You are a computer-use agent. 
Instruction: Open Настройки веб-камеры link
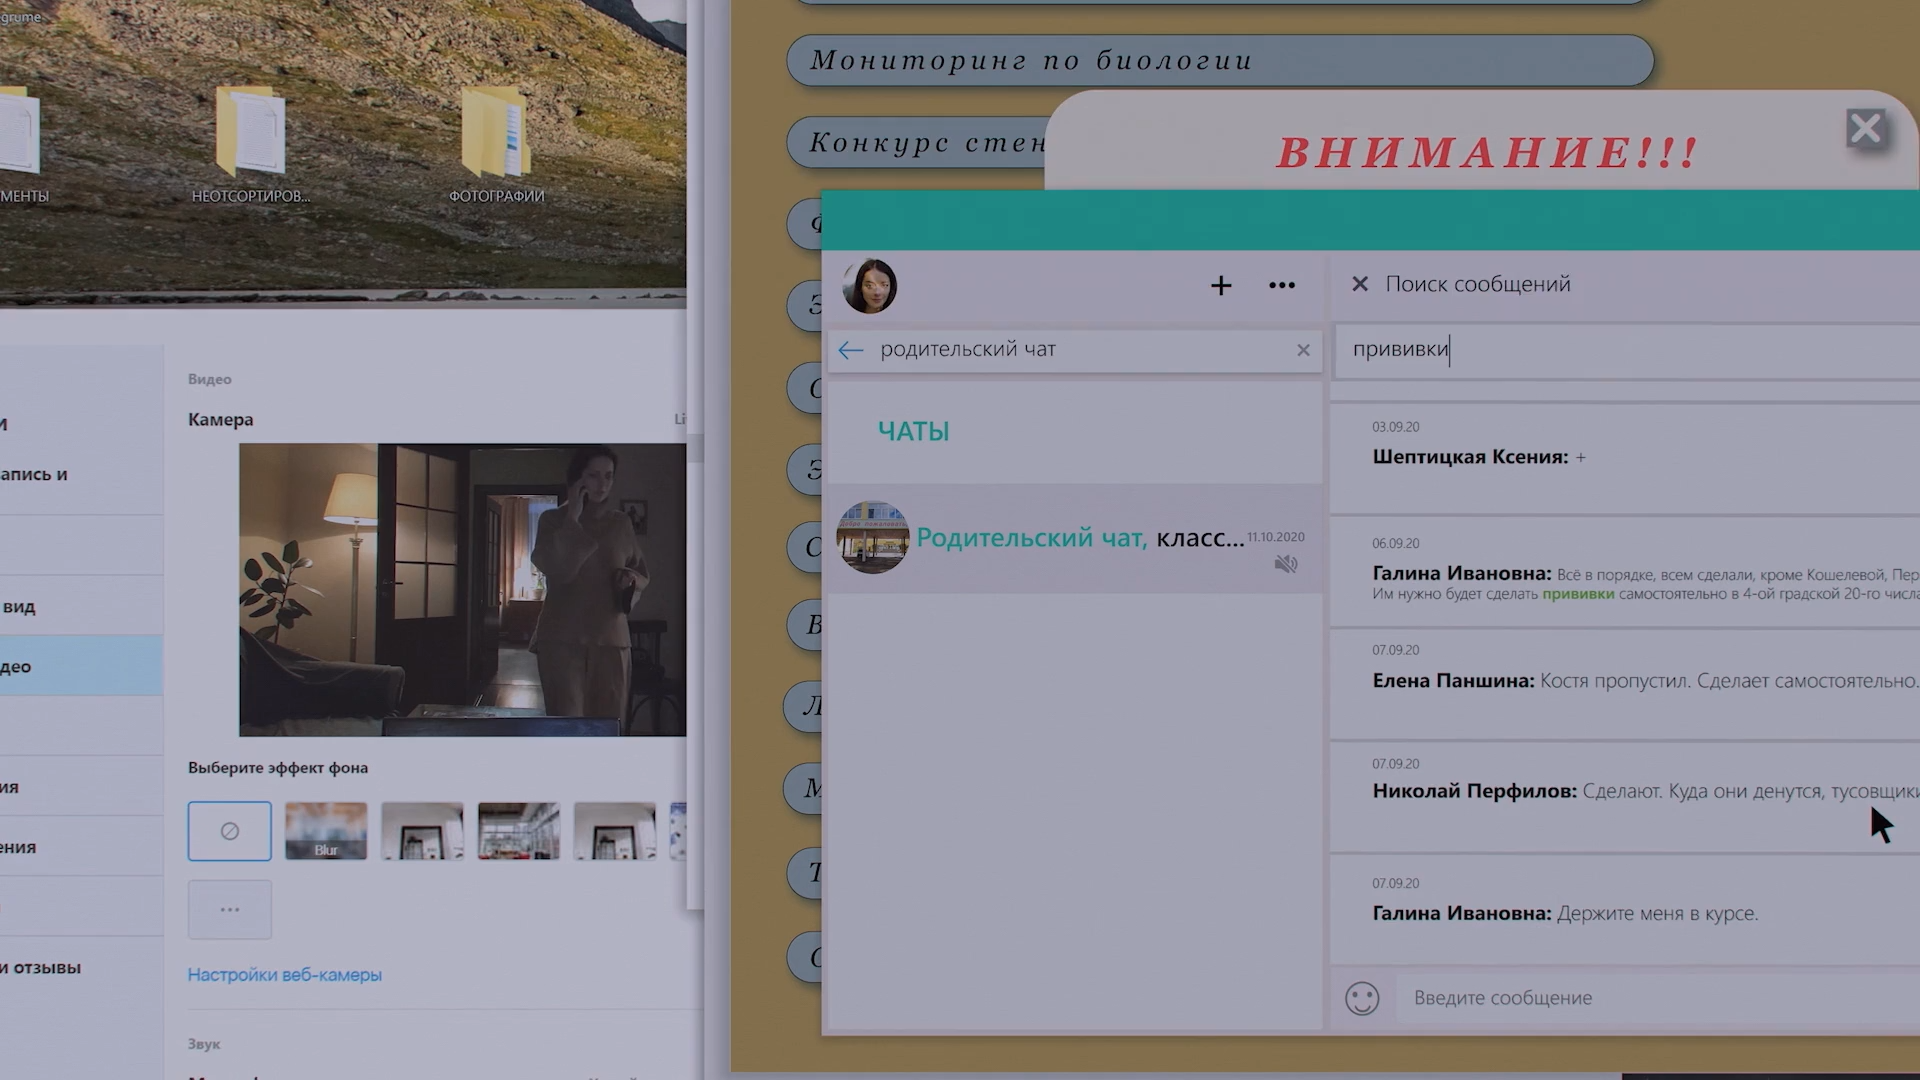click(x=285, y=975)
